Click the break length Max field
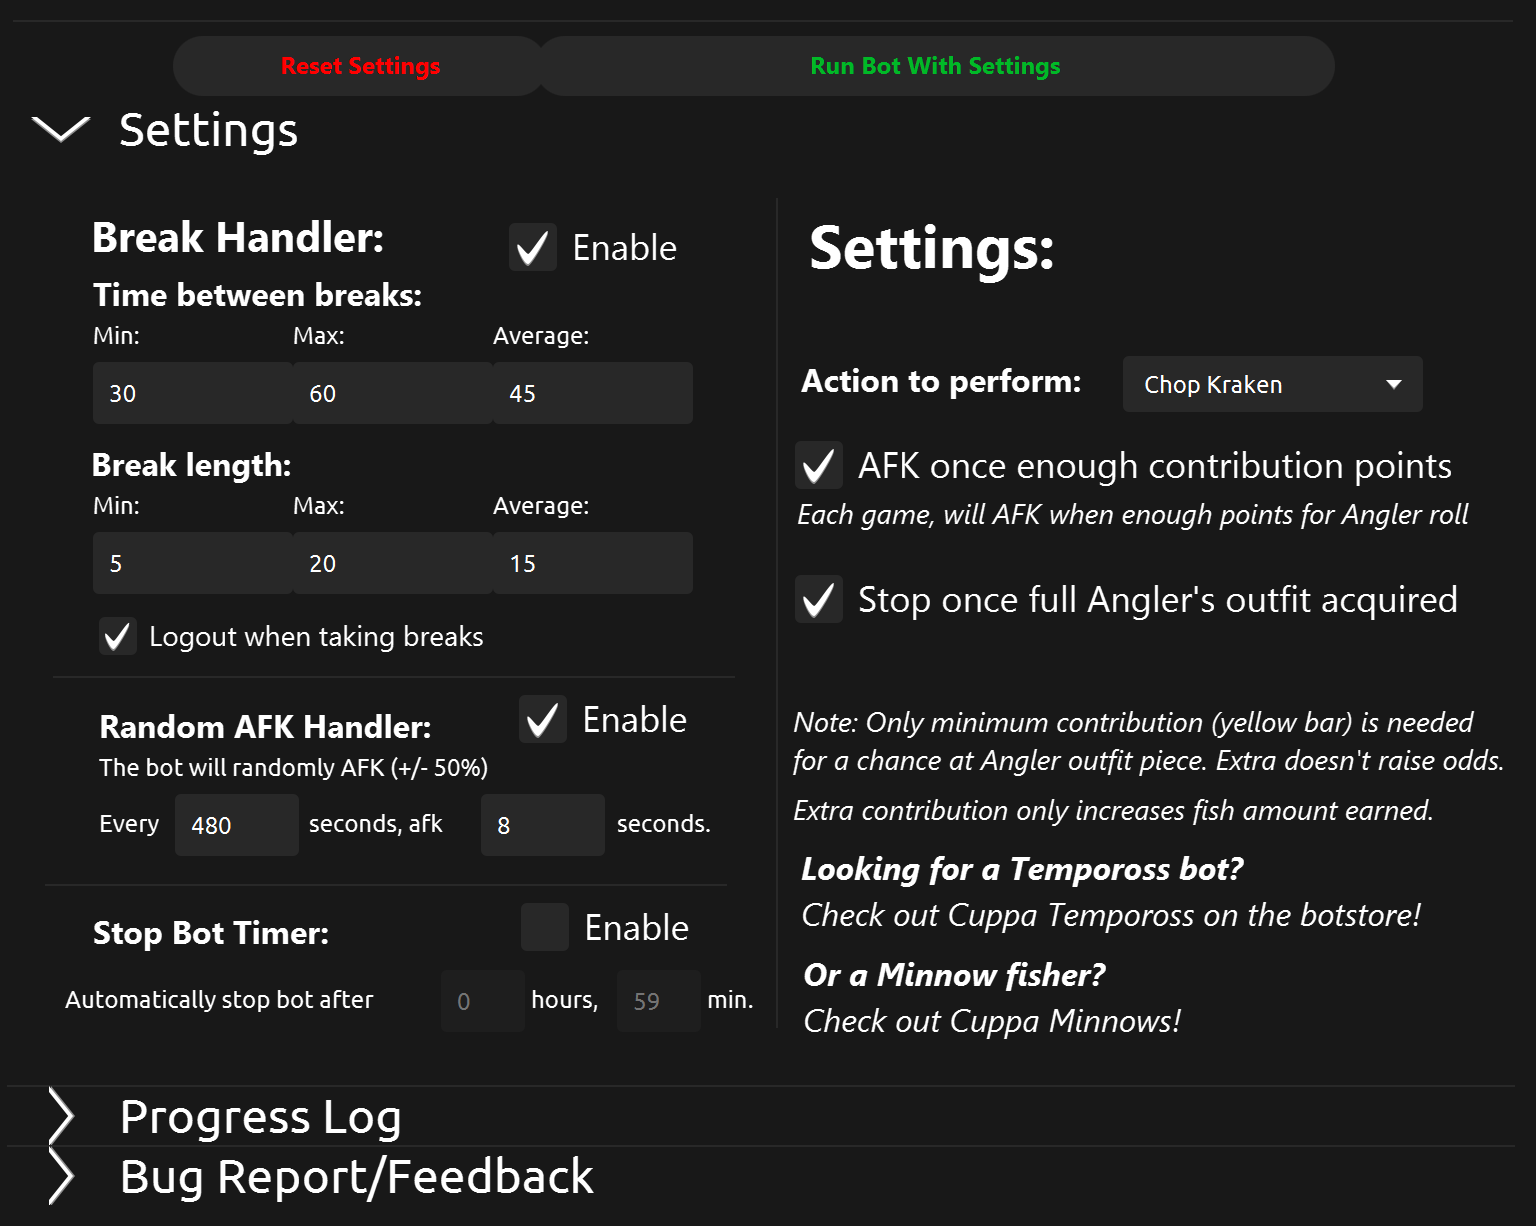1536x1226 pixels. click(x=392, y=563)
